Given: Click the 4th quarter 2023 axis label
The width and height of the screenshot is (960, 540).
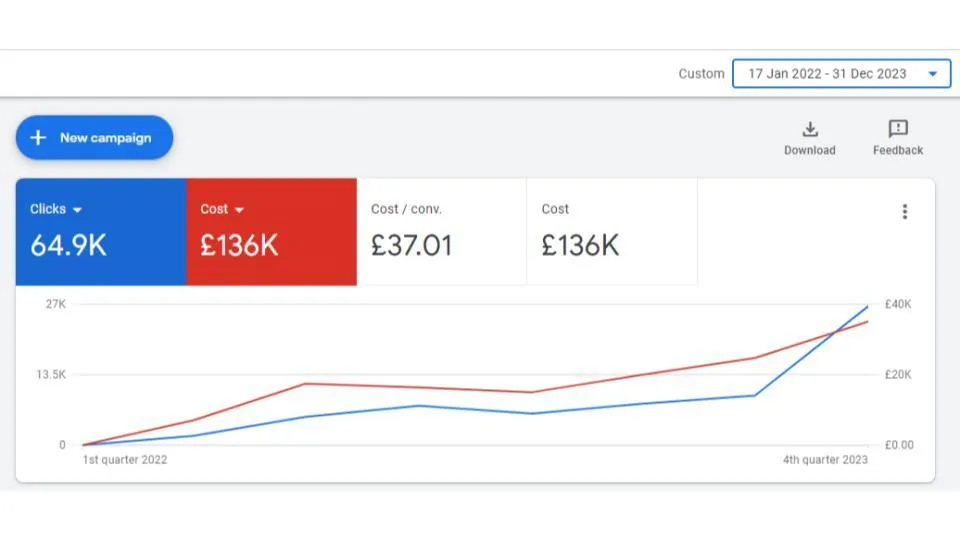Looking at the screenshot, I should pyautogui.click(x=825, y=460).
